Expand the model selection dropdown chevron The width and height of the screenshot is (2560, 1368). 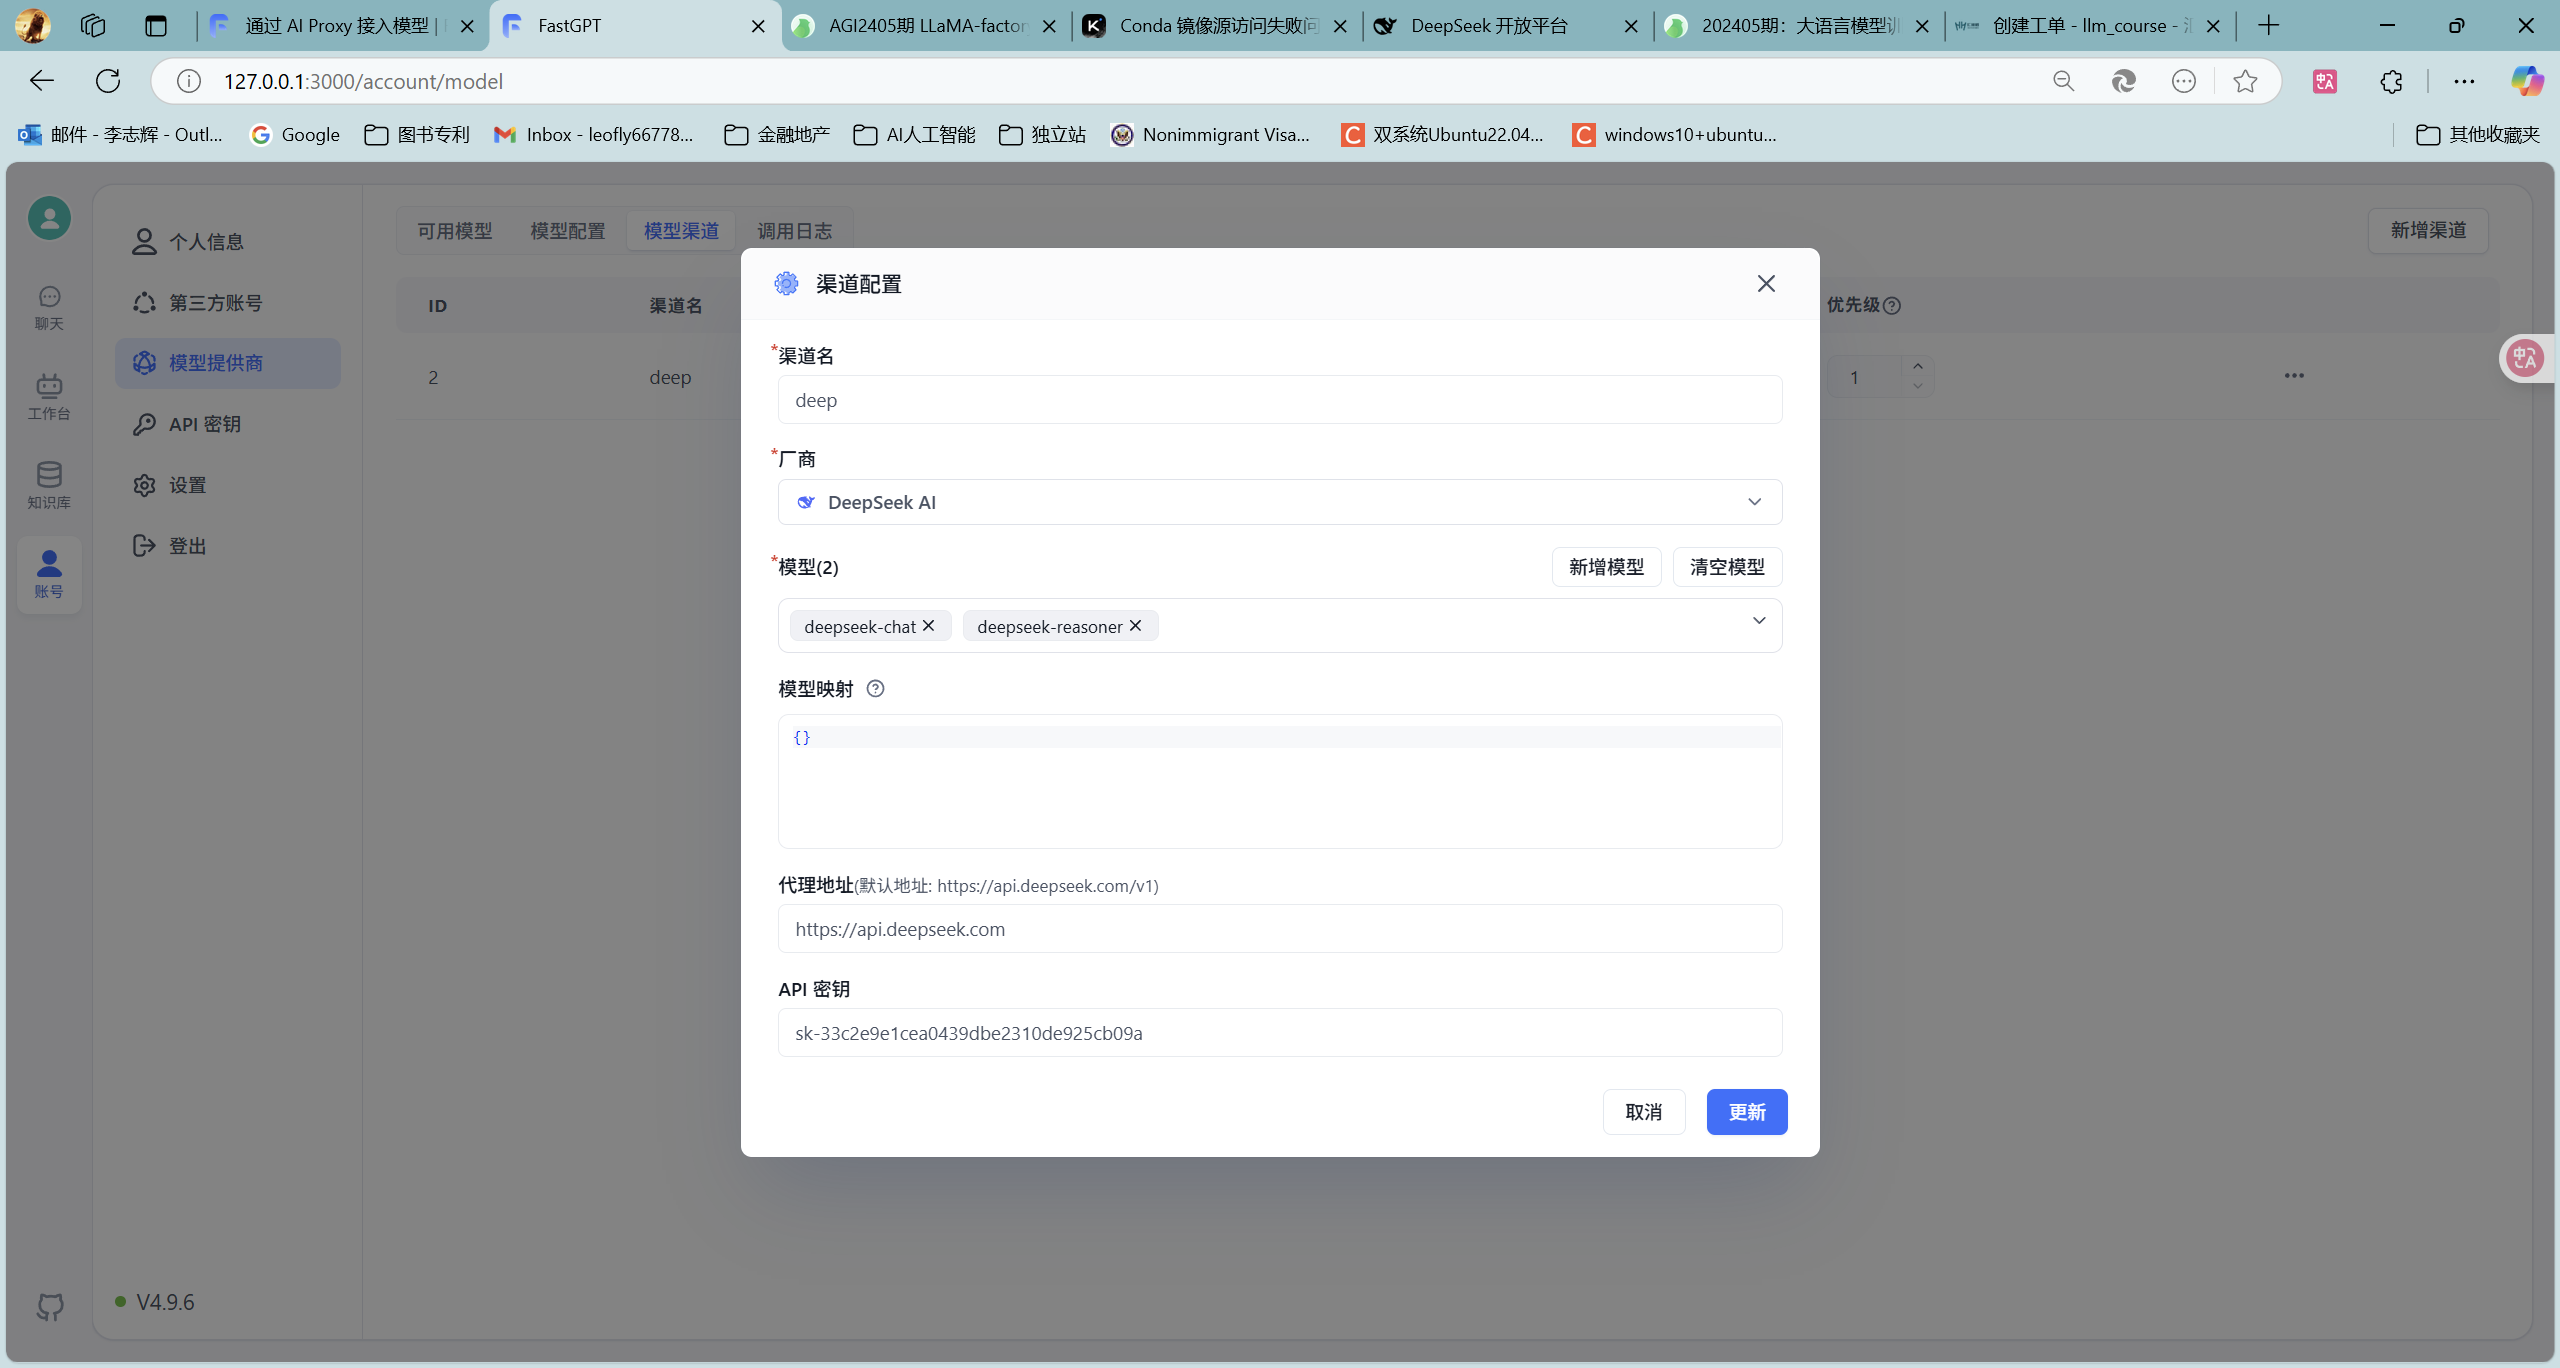[x=1759, y=621]
